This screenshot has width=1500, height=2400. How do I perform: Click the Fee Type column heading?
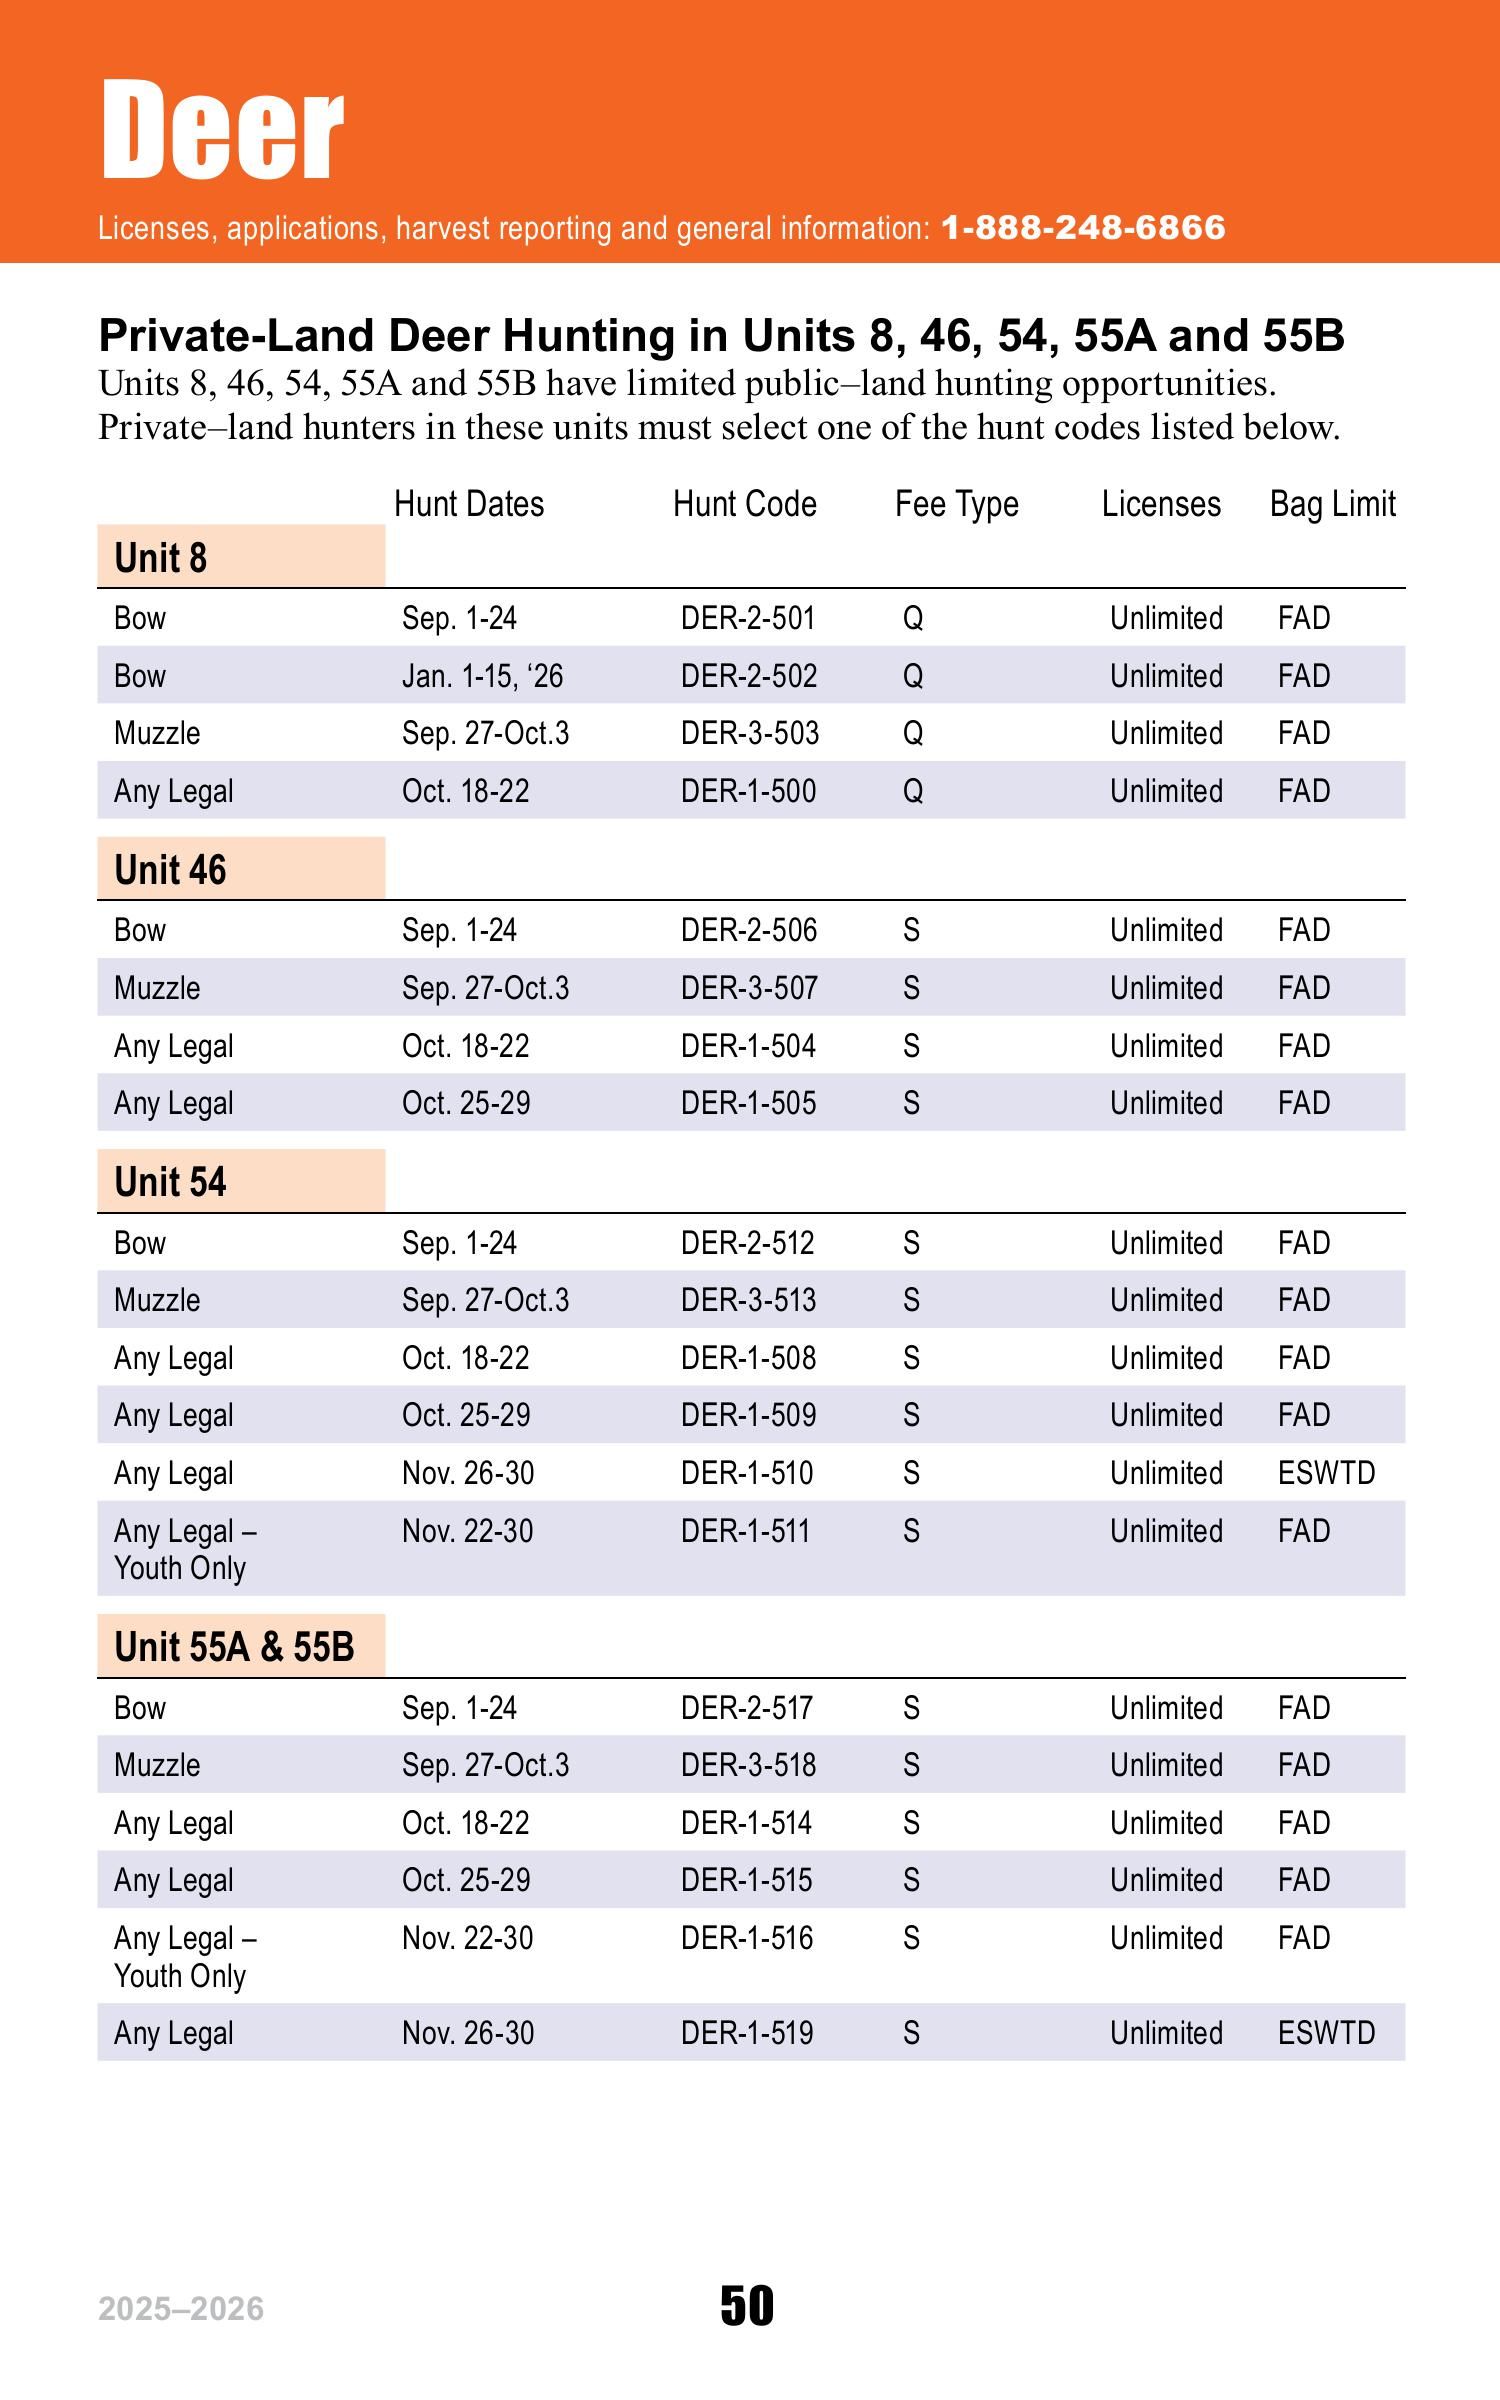[x=957, y=505]
